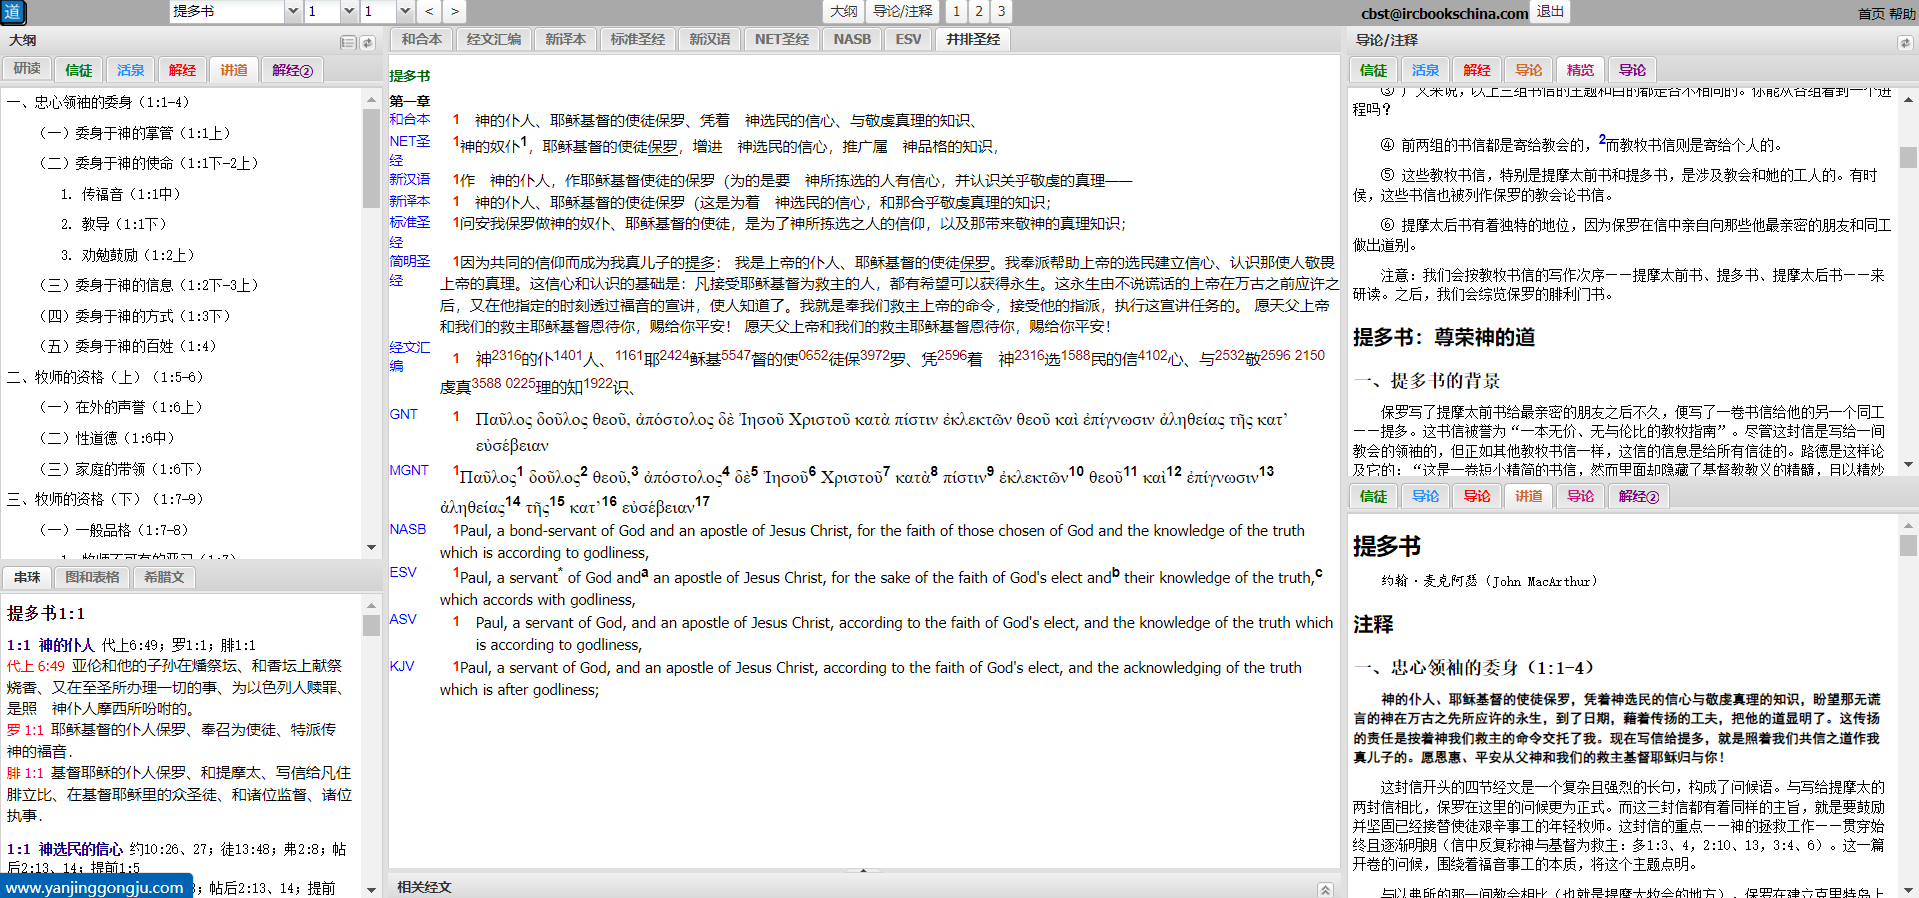Click the list view icon in 大纲 panel header
1919x898 pixels.
(347, 42)
